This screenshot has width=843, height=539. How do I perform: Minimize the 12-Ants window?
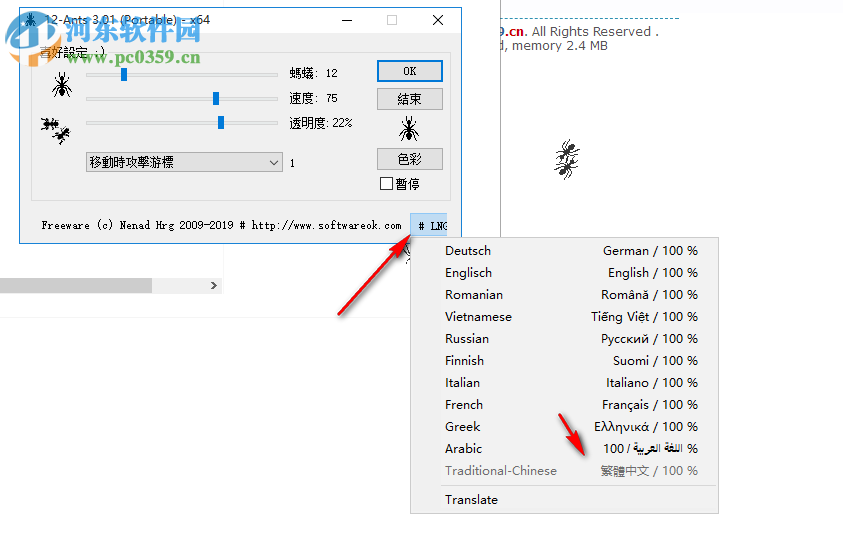[347, 20]
